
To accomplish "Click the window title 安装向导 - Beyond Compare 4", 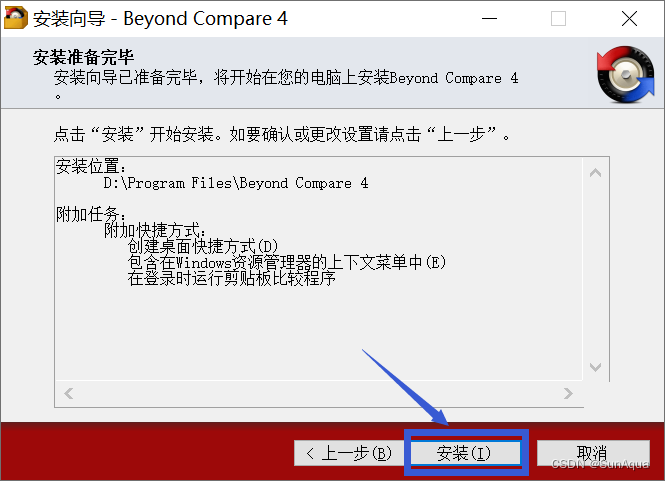I will 160,19.
